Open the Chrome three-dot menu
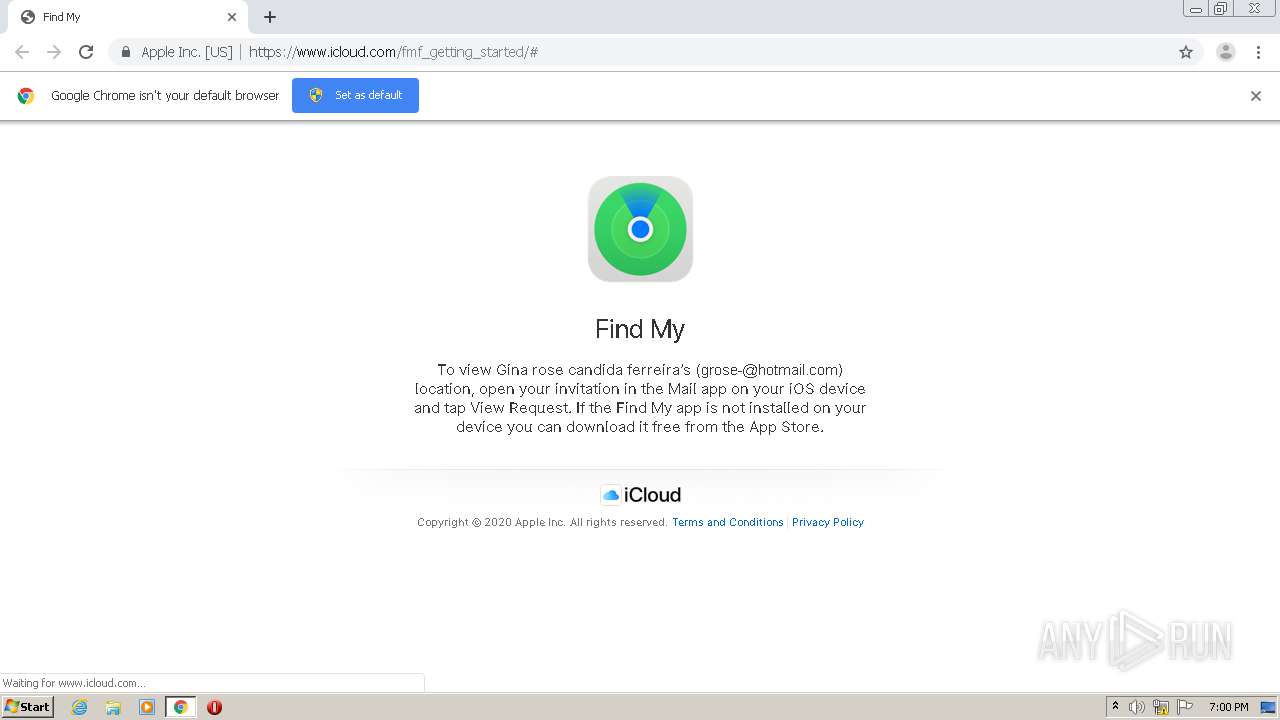Screen dimensions: 1280x720 pyautogui.click(x=1259, y=52)
